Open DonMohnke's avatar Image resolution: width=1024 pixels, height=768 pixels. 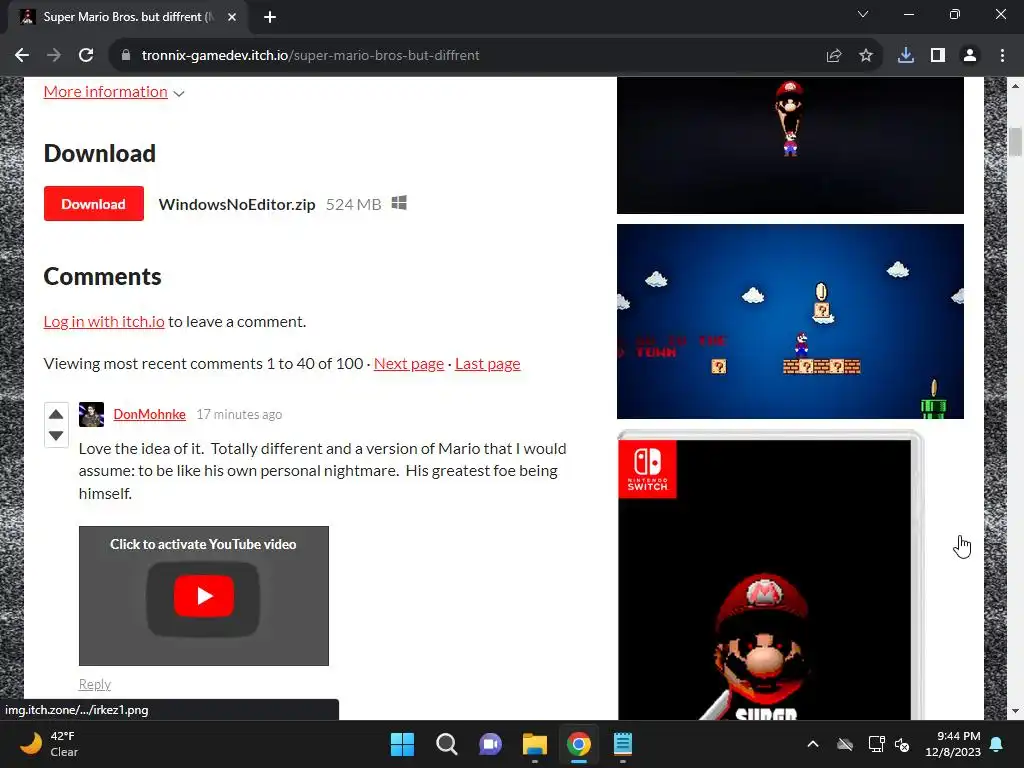tap(91, 414)
